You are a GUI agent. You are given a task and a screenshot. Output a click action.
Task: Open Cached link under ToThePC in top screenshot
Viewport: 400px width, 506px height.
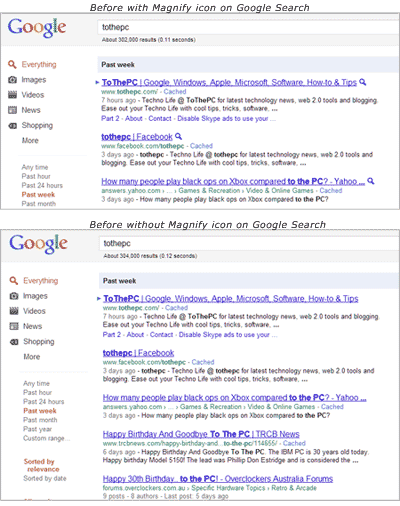[175, 92]
